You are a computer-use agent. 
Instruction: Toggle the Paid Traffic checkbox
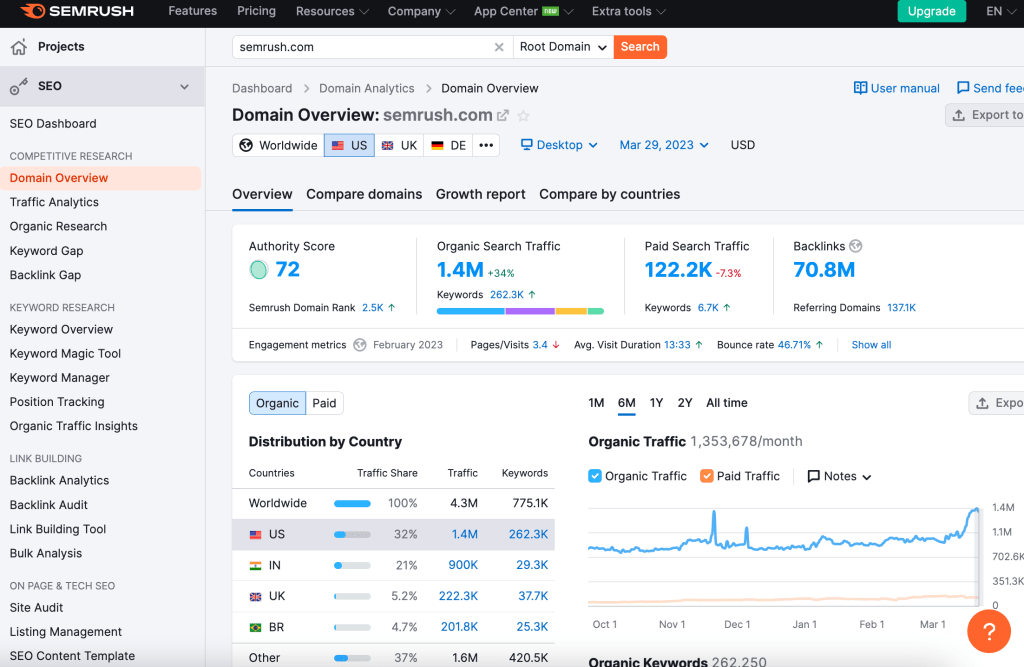click(707, 476)
